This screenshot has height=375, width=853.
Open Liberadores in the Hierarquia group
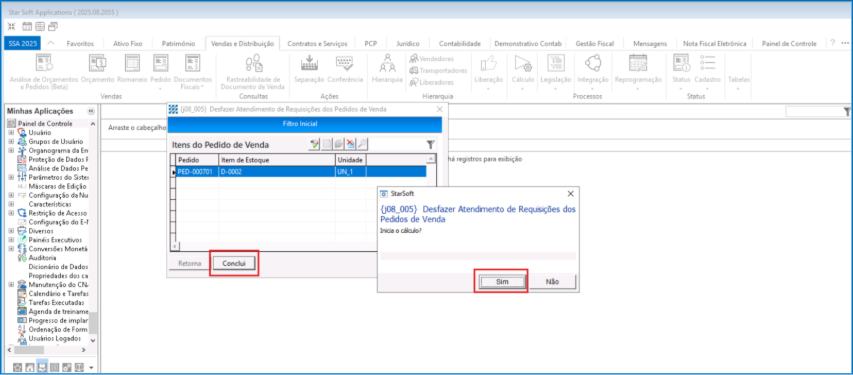pos(432,83)
